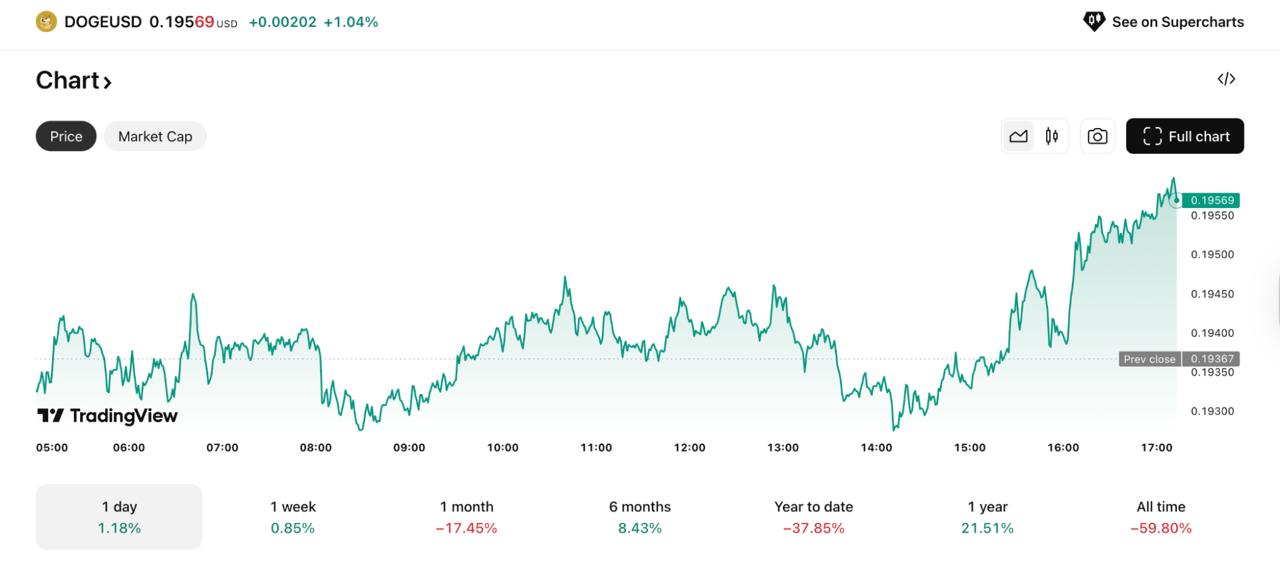
Task: Click the TradingView logo on chart
Action: 107,416
